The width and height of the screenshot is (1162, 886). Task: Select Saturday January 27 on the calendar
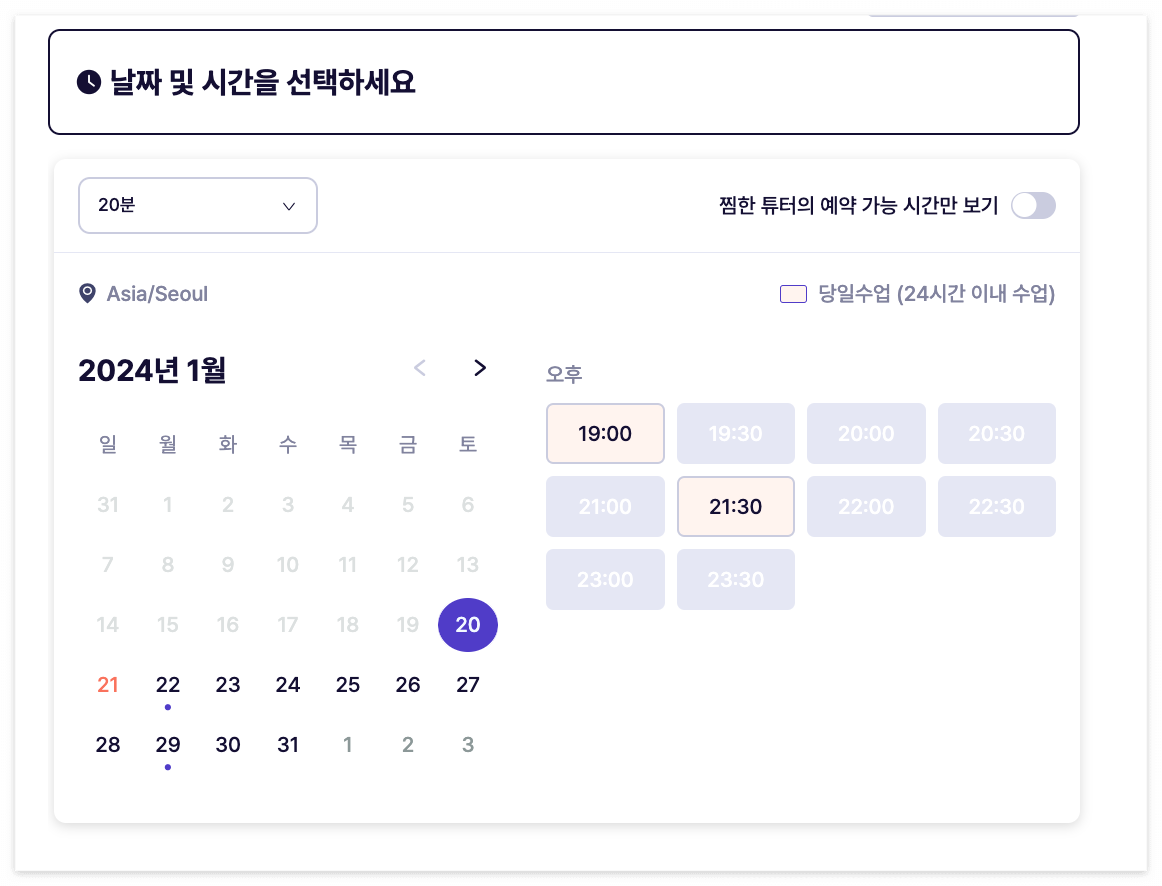click(468, 684)
